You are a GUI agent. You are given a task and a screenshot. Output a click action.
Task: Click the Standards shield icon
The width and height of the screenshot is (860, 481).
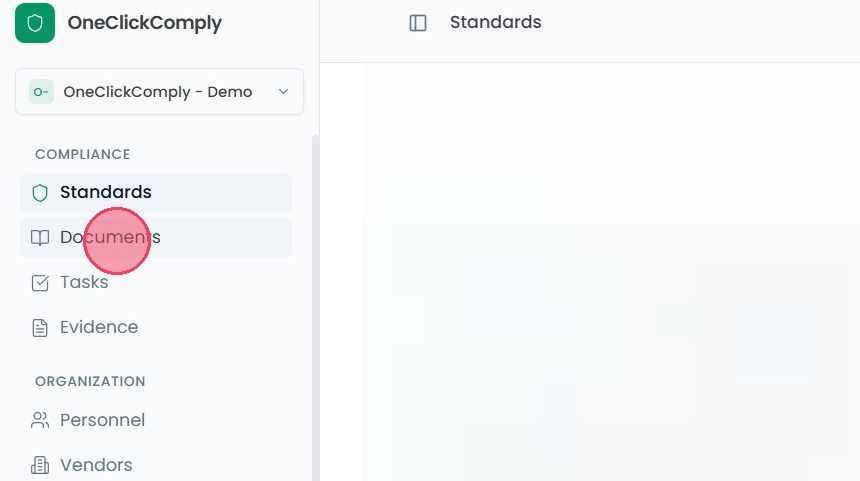click(40, 193)
